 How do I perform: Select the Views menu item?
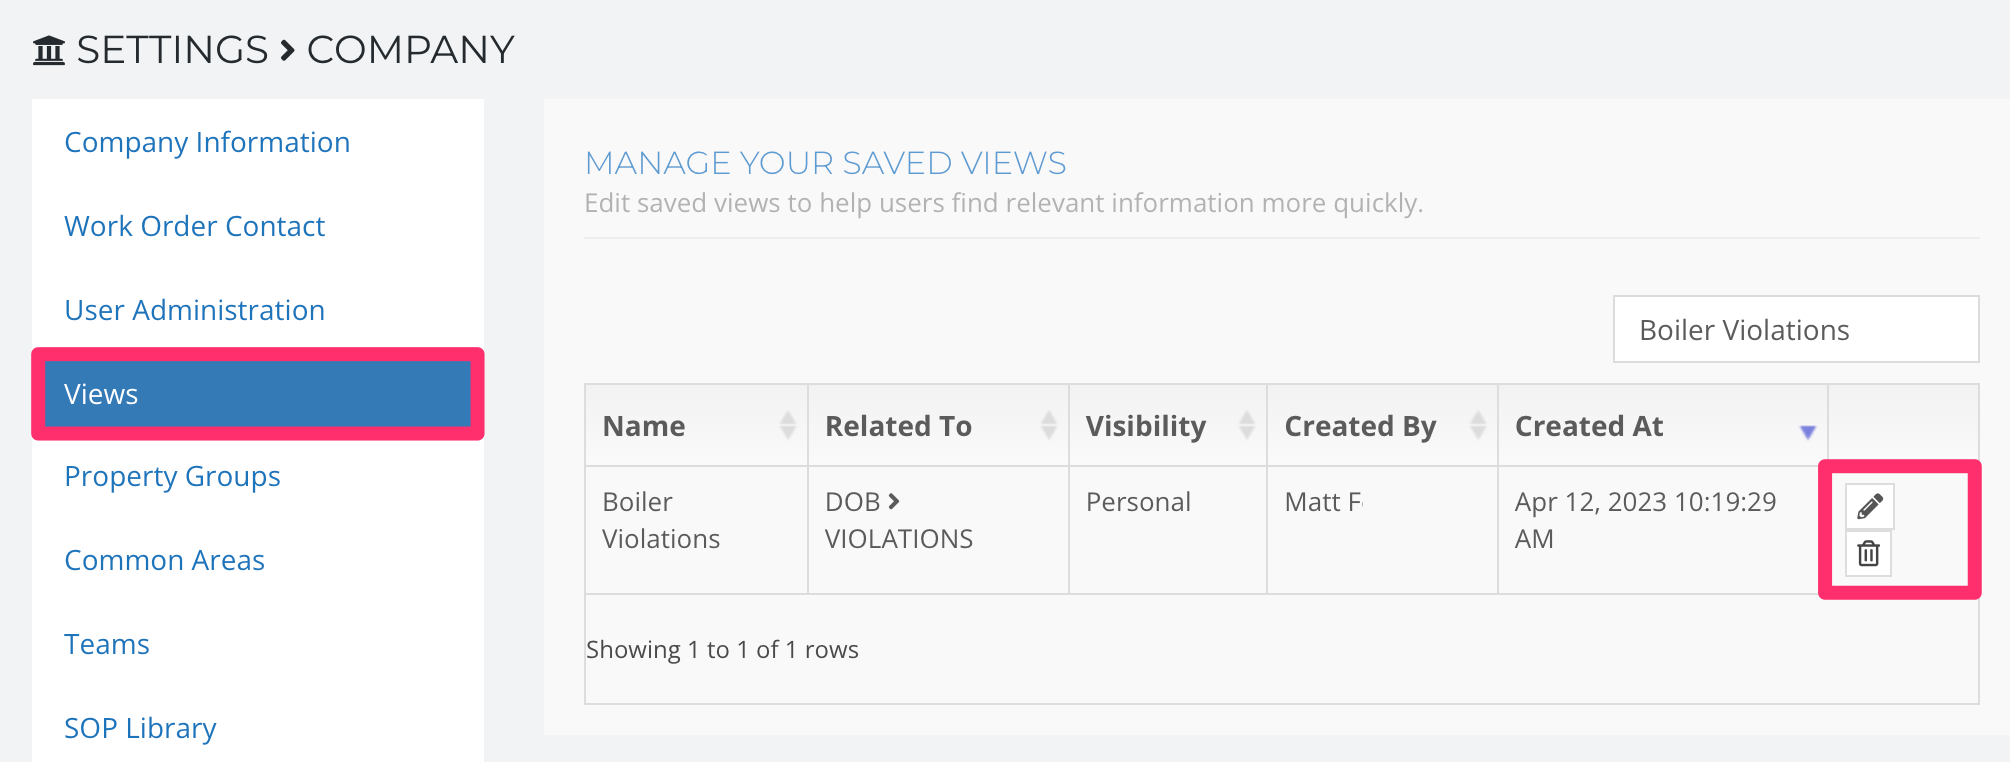click(258, 394)
